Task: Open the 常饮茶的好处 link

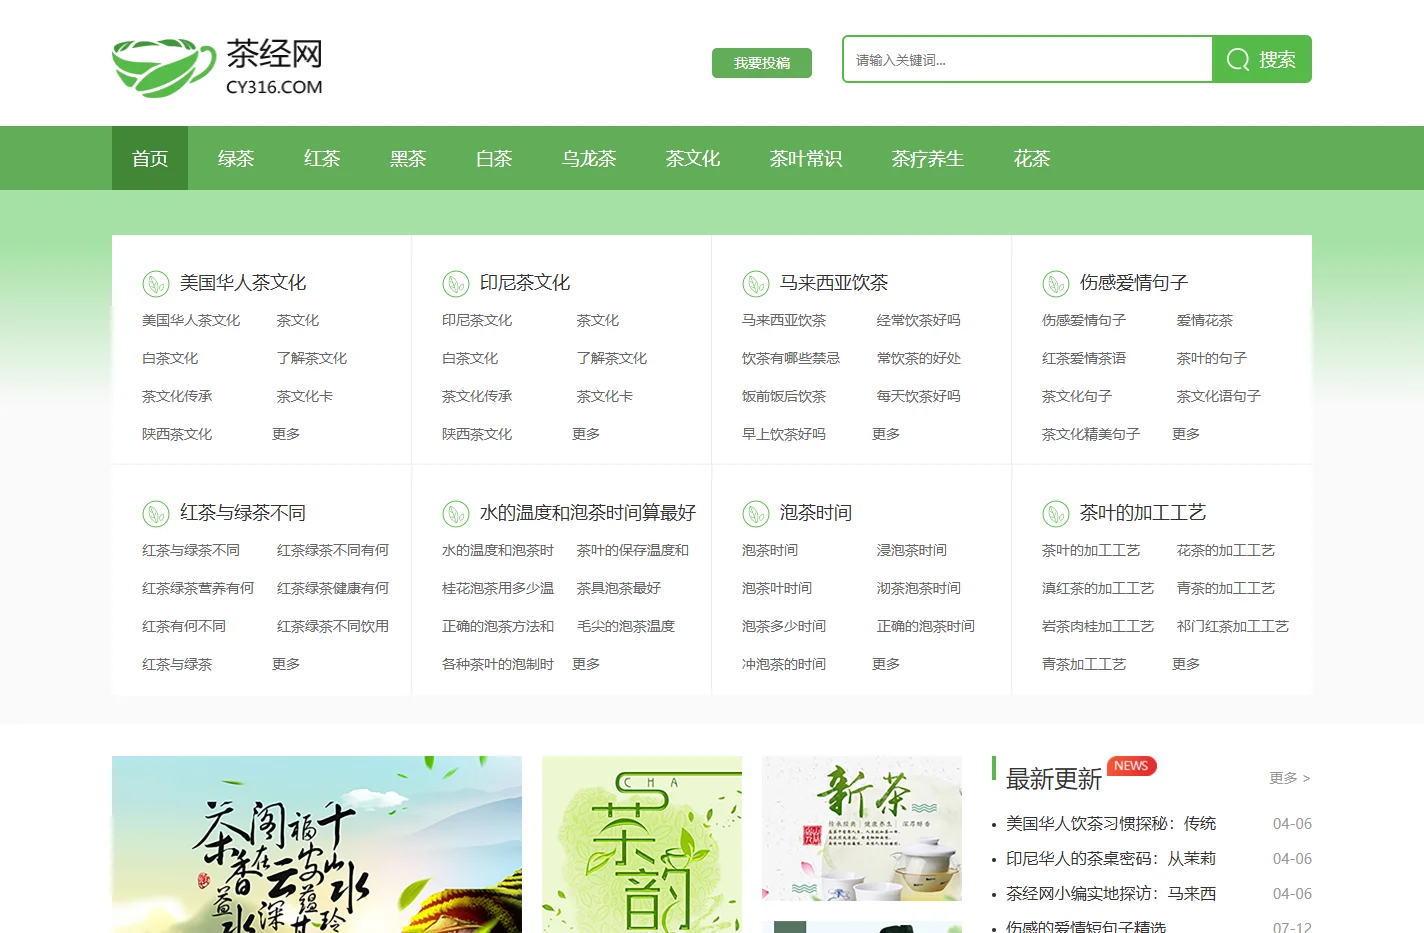Action: (919, 358)
